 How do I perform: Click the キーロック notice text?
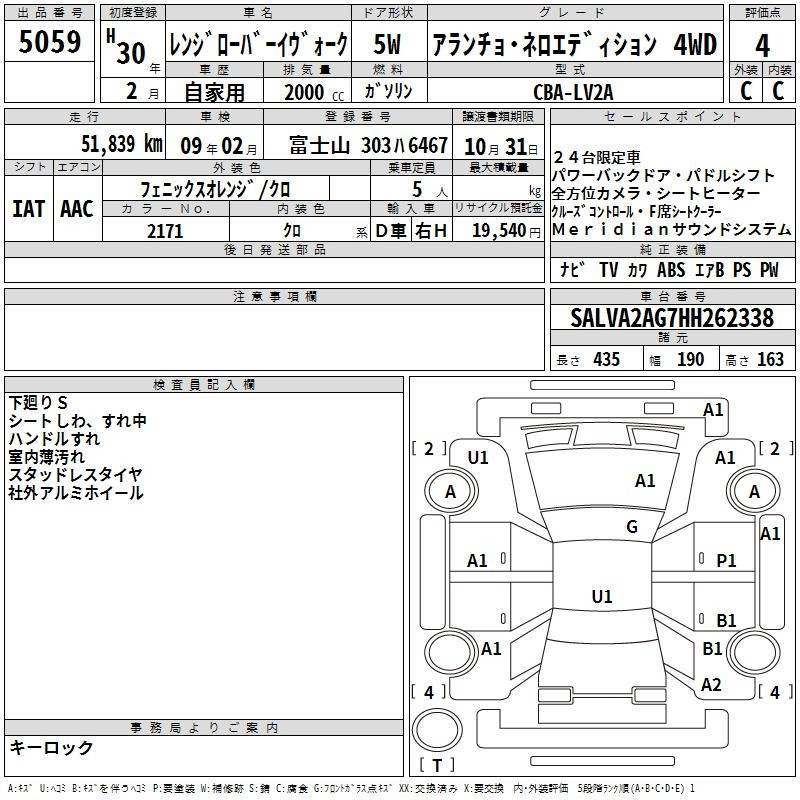[x=51, y=748]
